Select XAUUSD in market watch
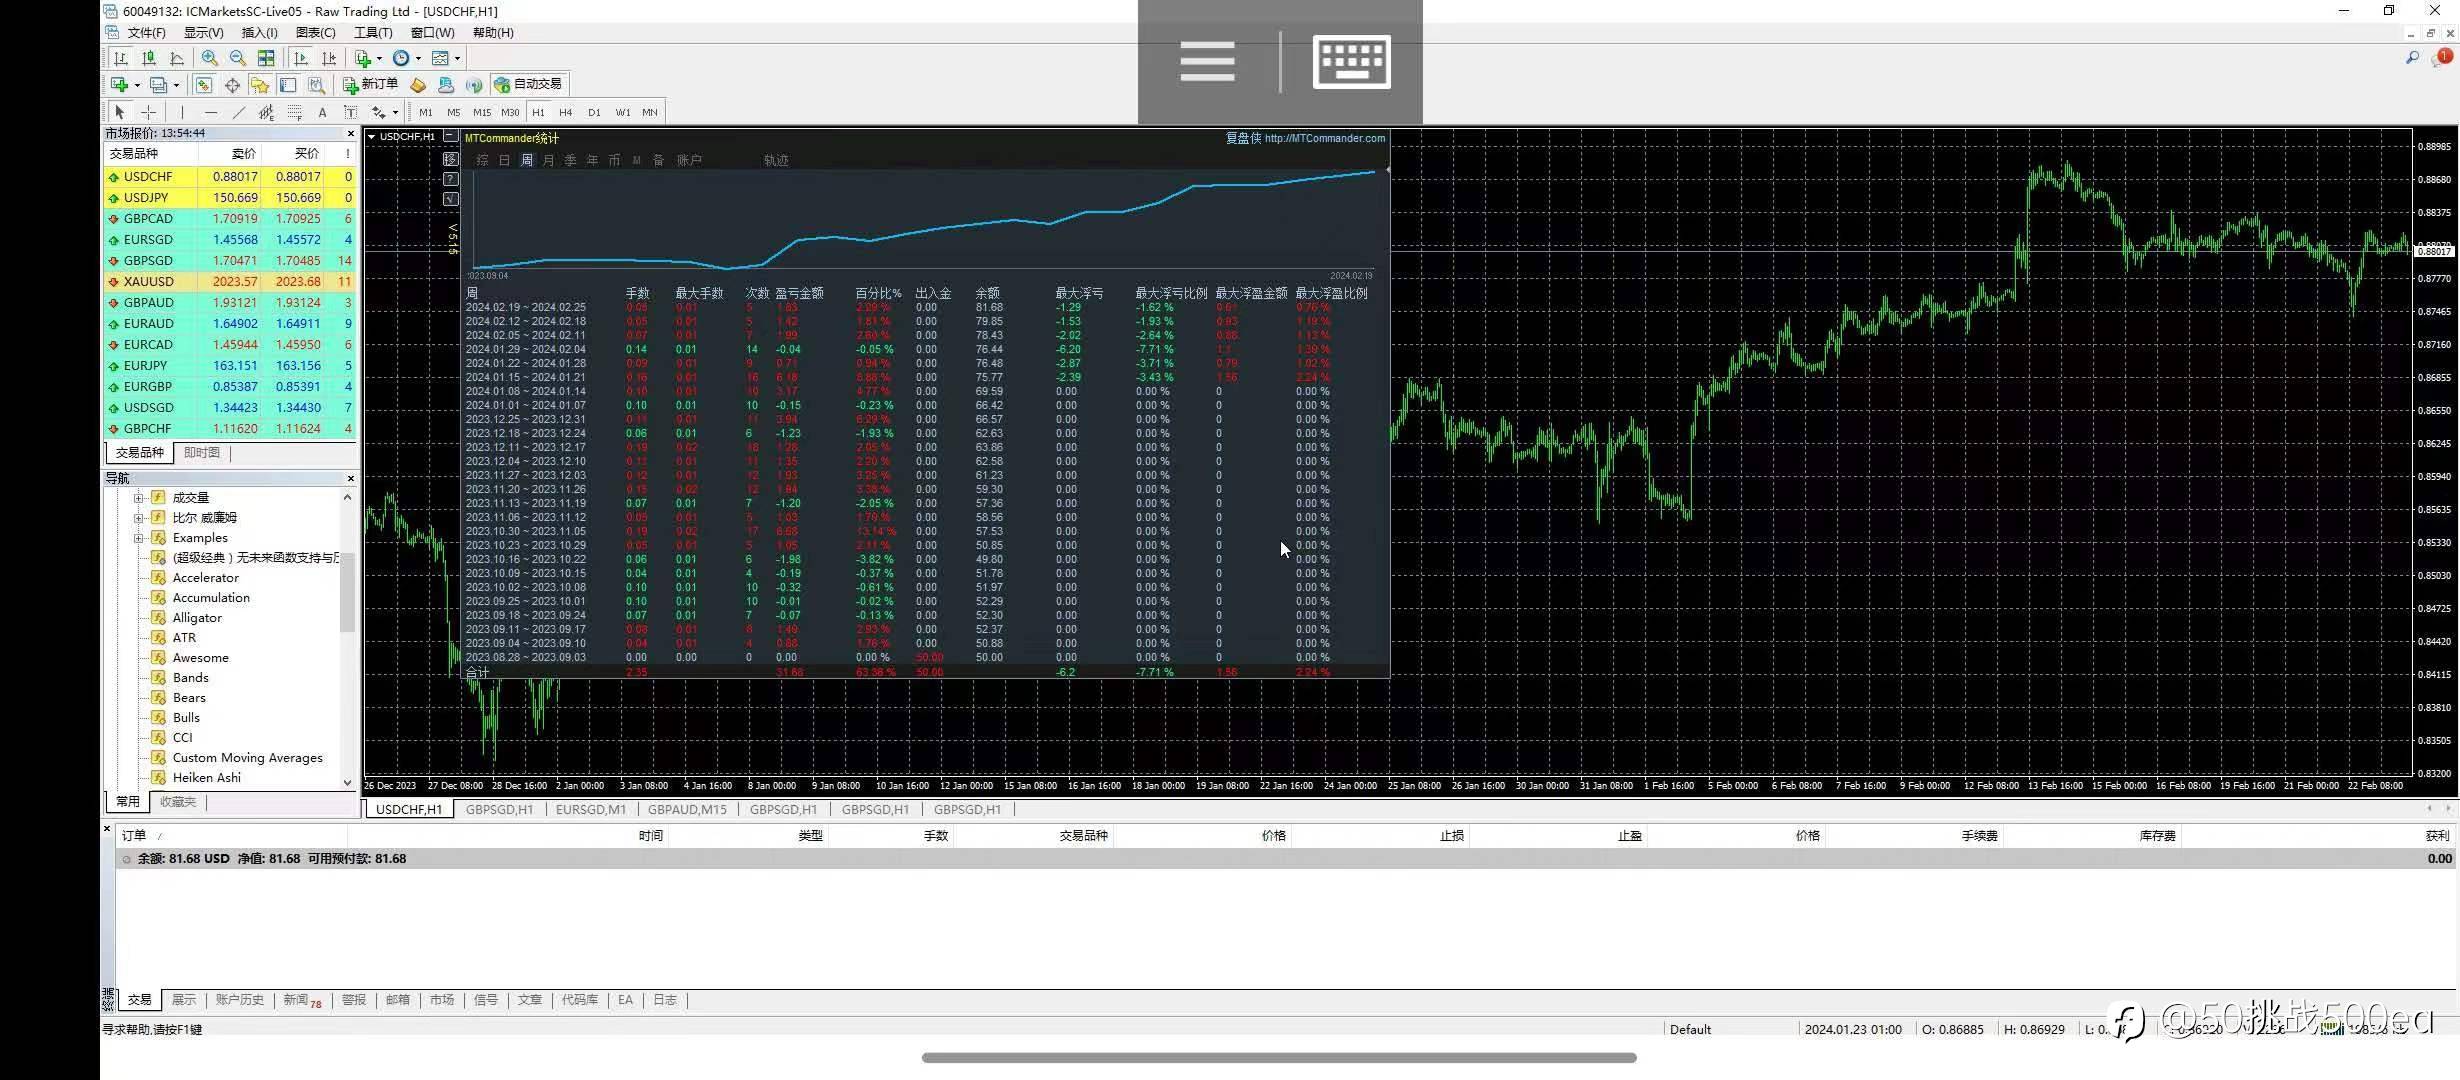Viewport: 2460px width, 1080px height. click(x=149, y=281)
